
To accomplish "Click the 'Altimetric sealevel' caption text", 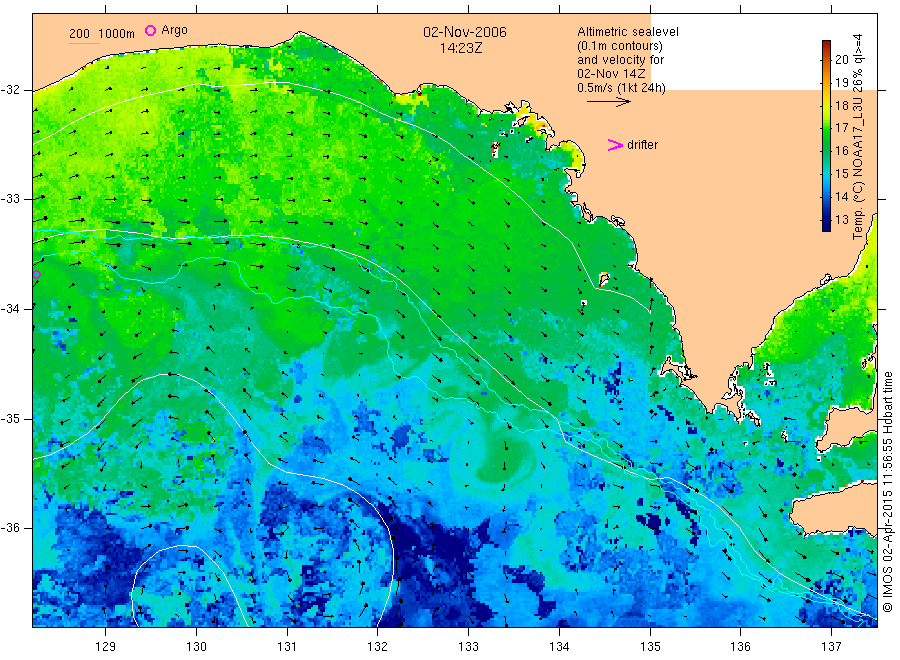I will (628, 32).
